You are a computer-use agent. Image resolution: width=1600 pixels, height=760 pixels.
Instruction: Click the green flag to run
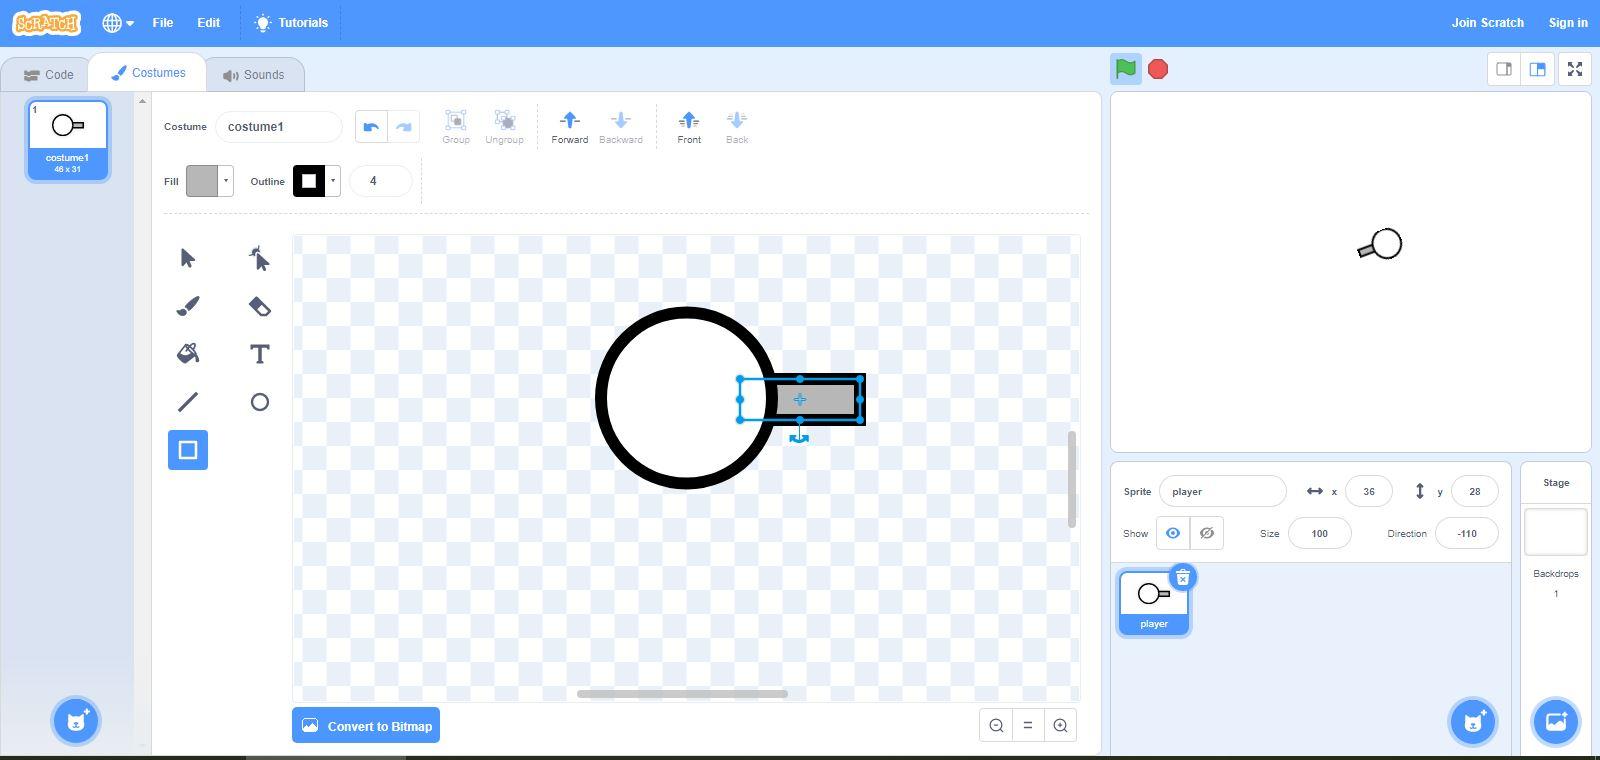(x=1126, y=69)
